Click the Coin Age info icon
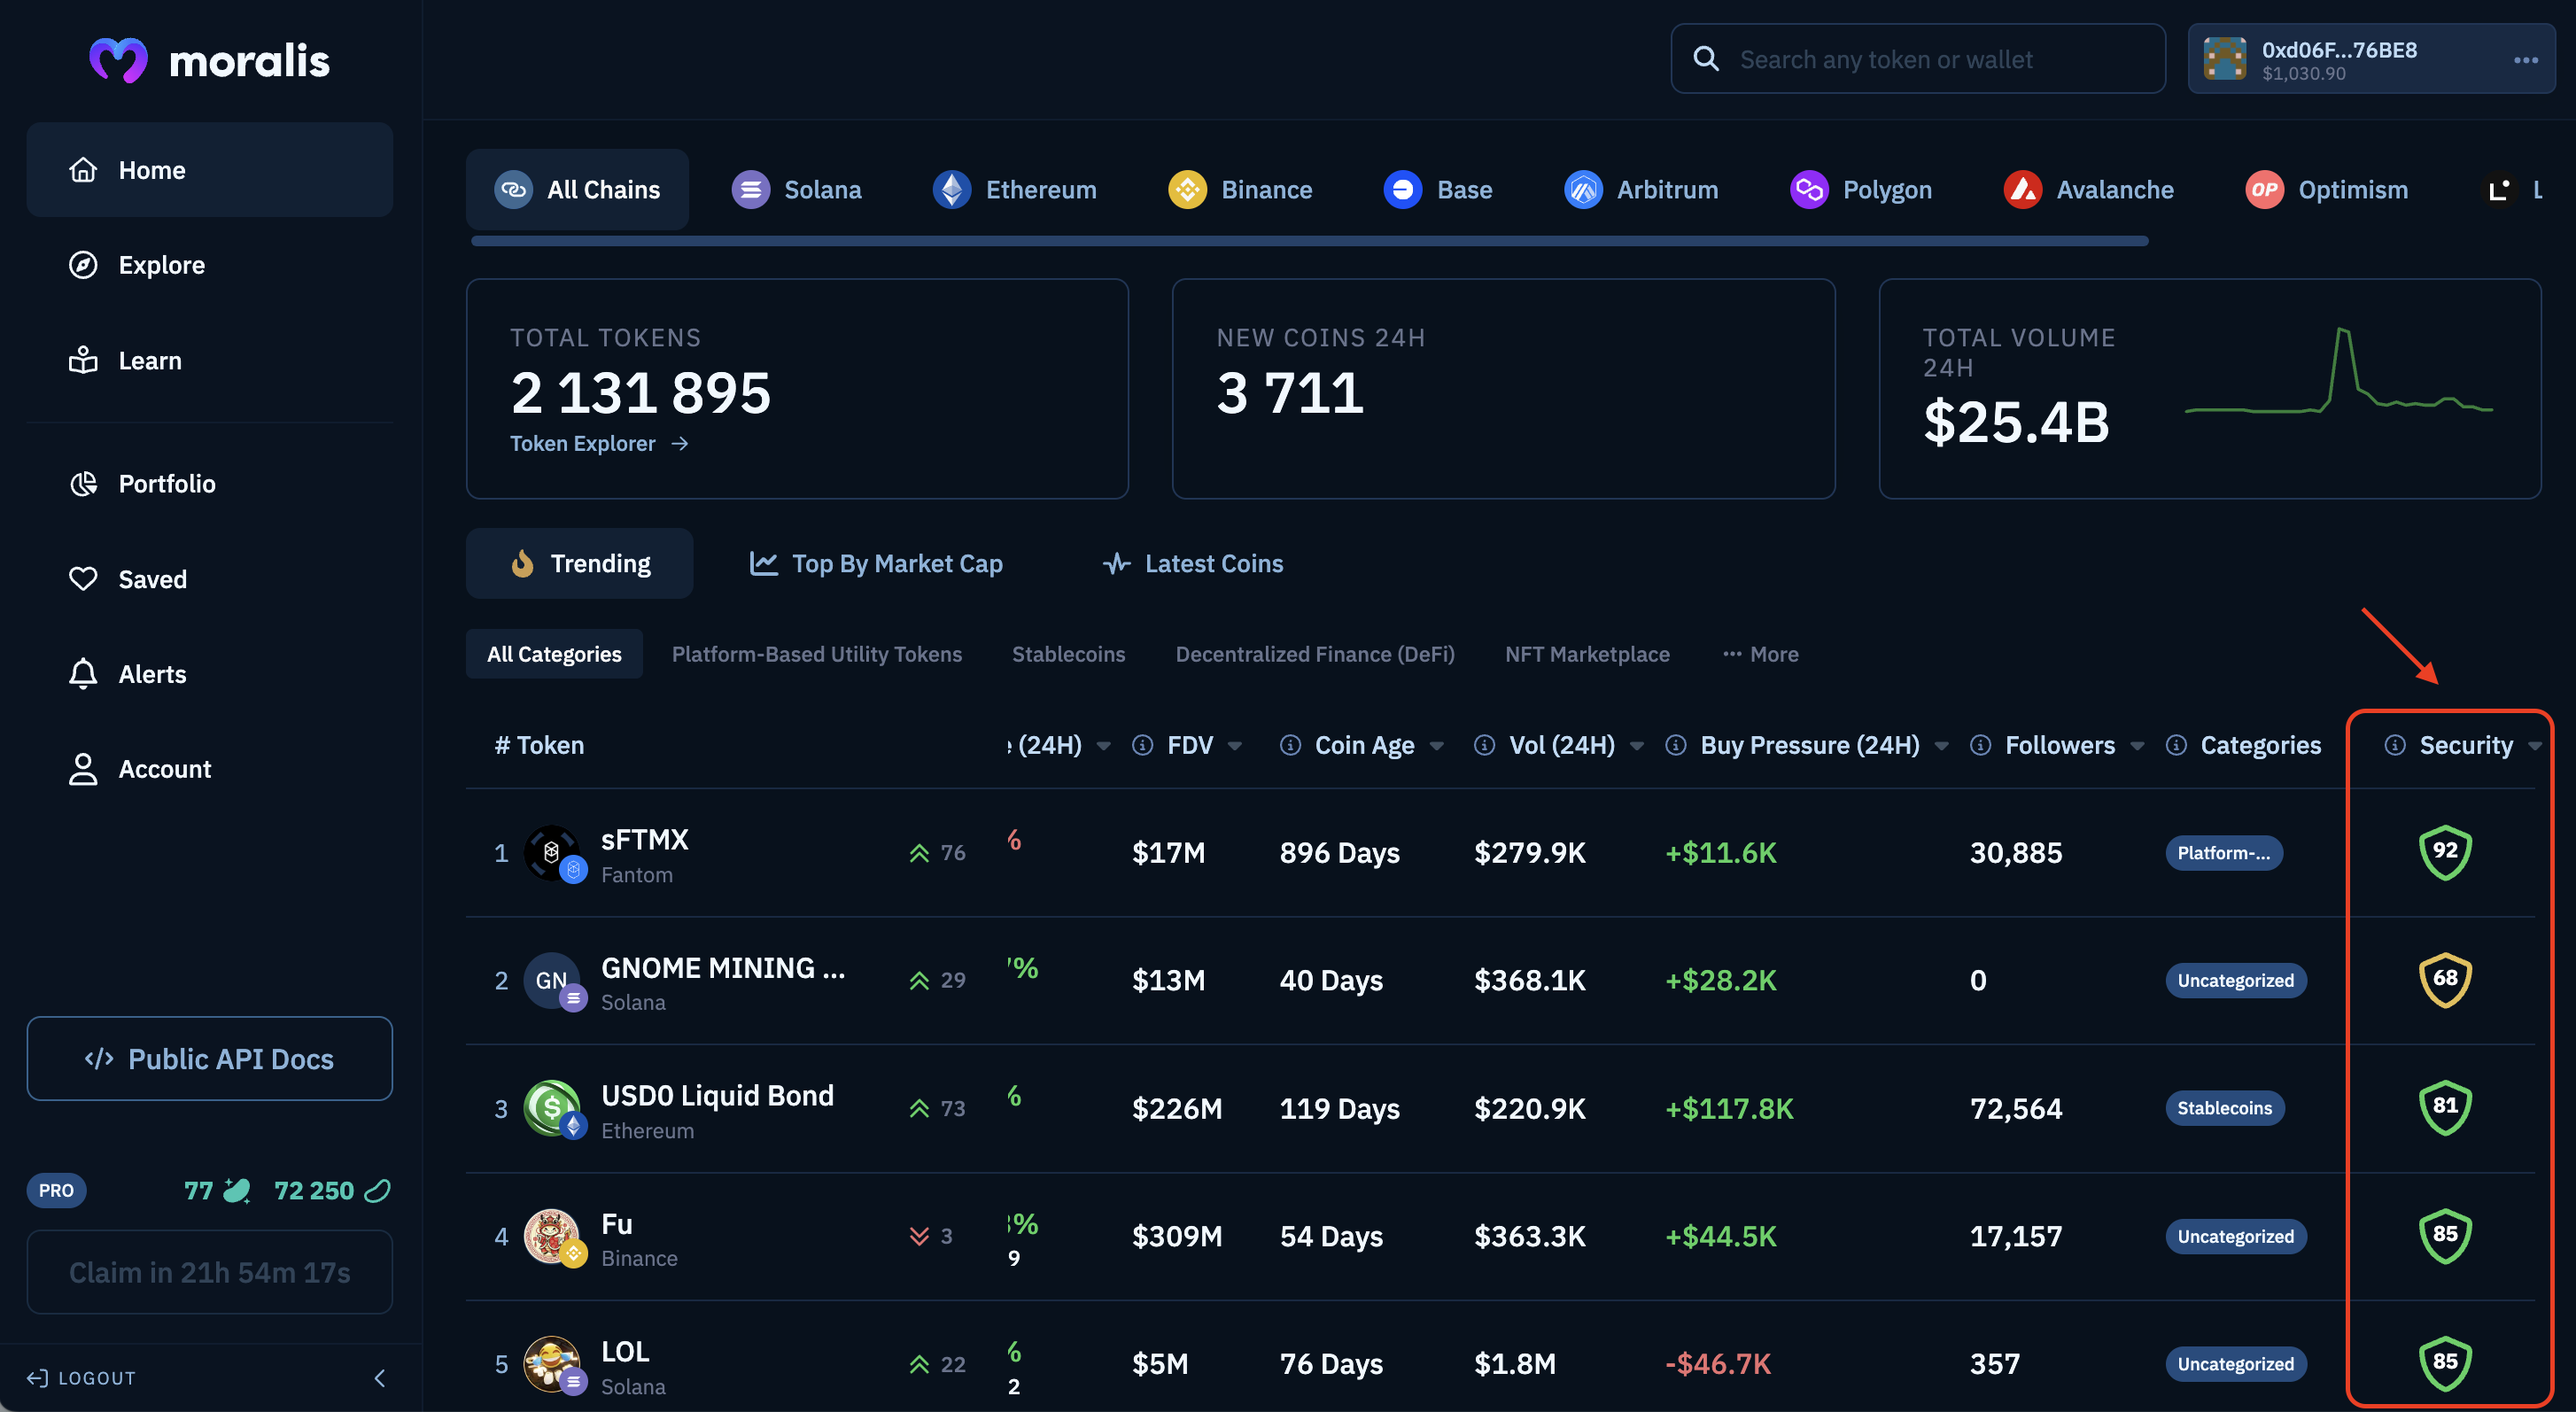This screenshot has width=2576, height=1412. (1290, 745)
